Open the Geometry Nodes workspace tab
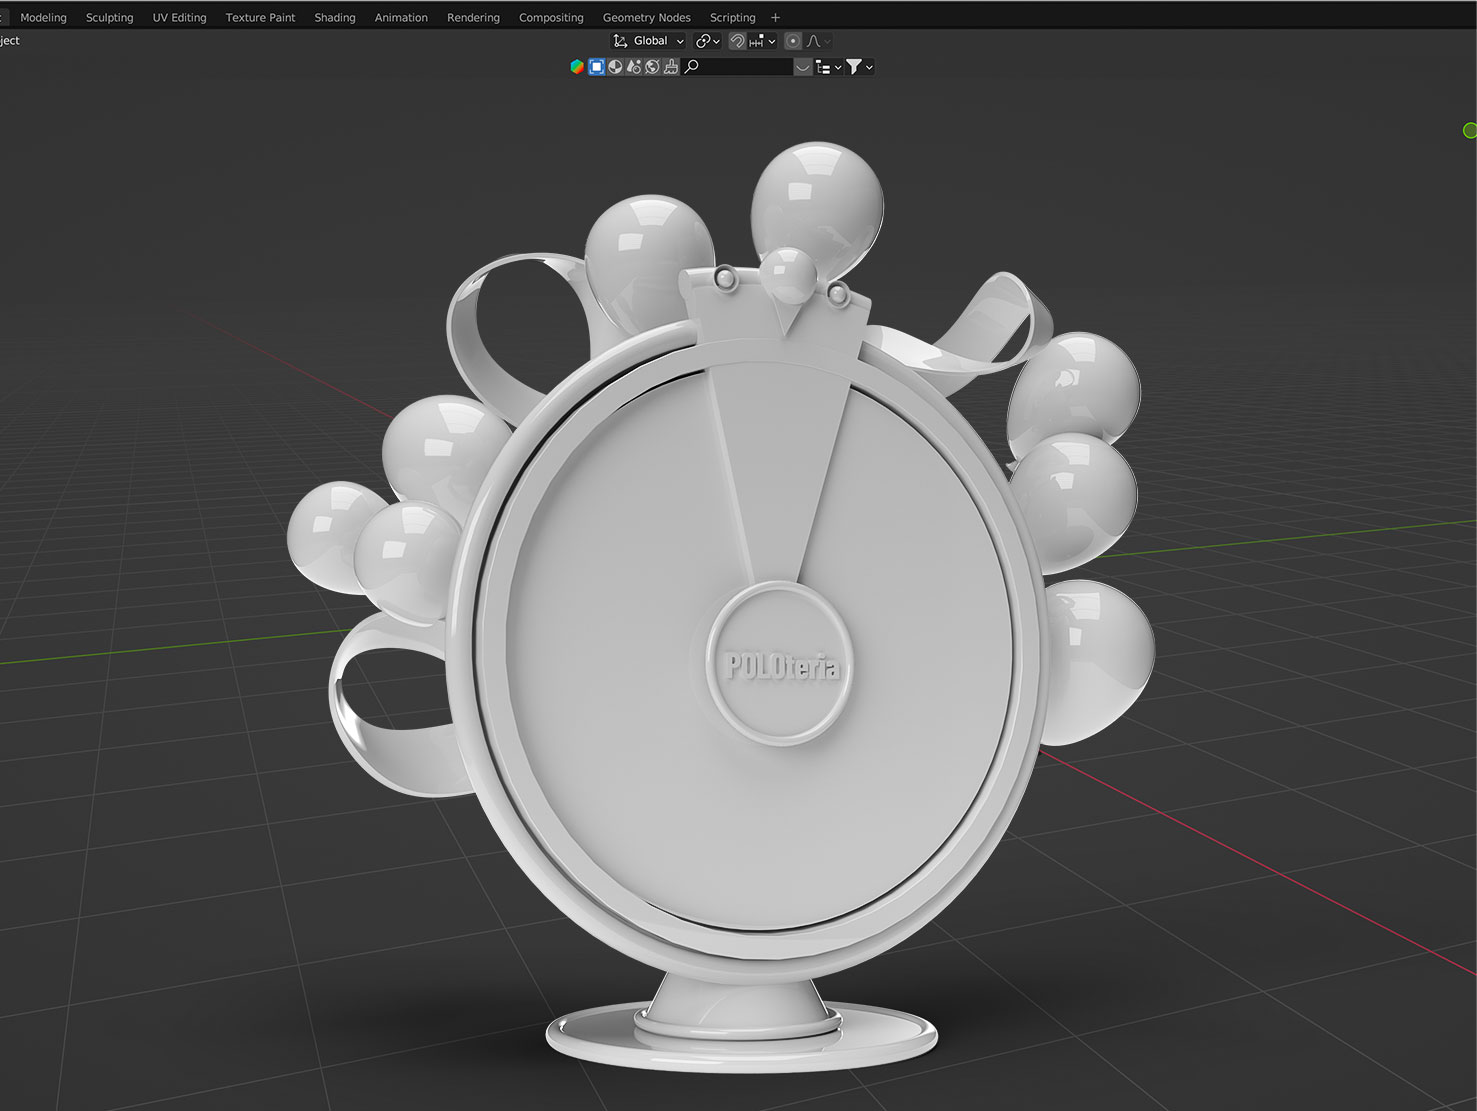Screen dimensions: 1477x1111 (646, 17)
